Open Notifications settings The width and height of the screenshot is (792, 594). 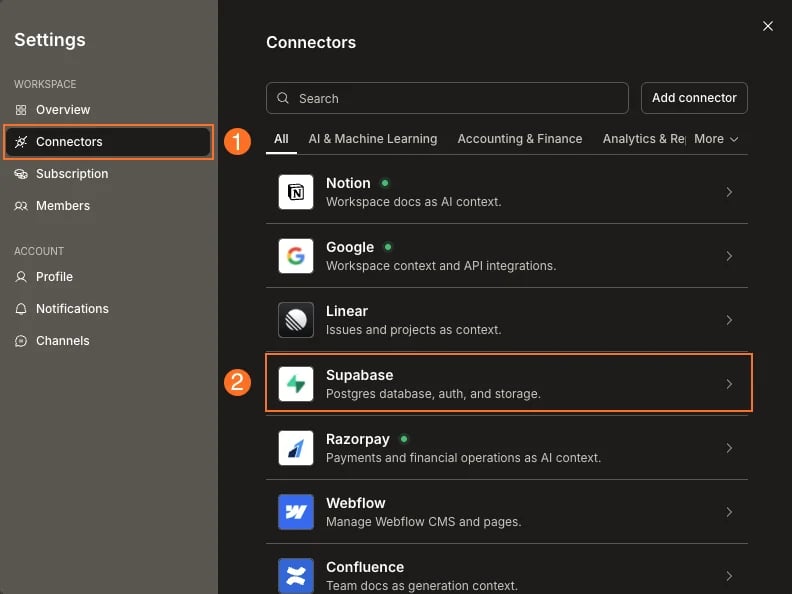coord(107,309)
